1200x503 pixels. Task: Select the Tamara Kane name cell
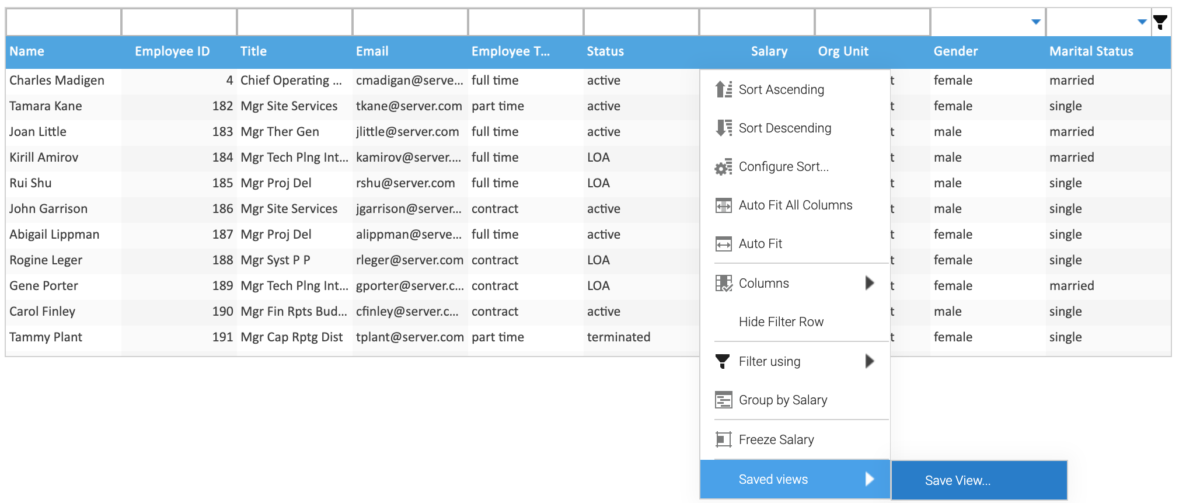(x=63, y=106)
